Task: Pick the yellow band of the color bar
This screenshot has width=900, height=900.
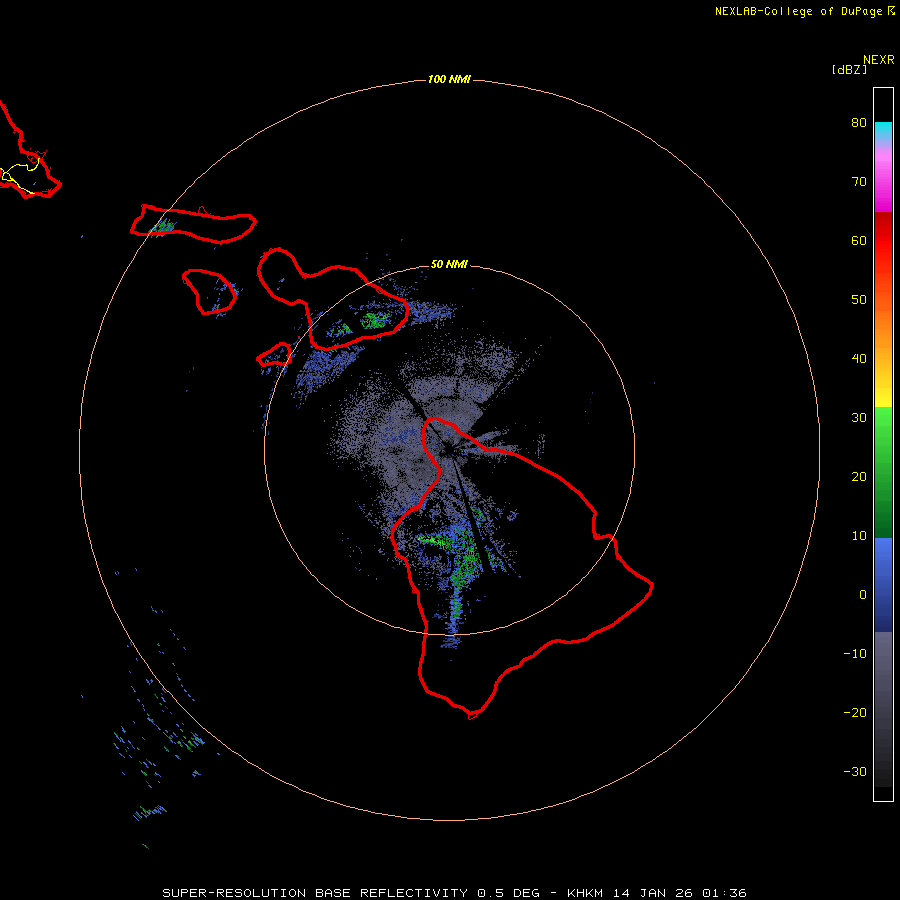Action: pos(883,396)
